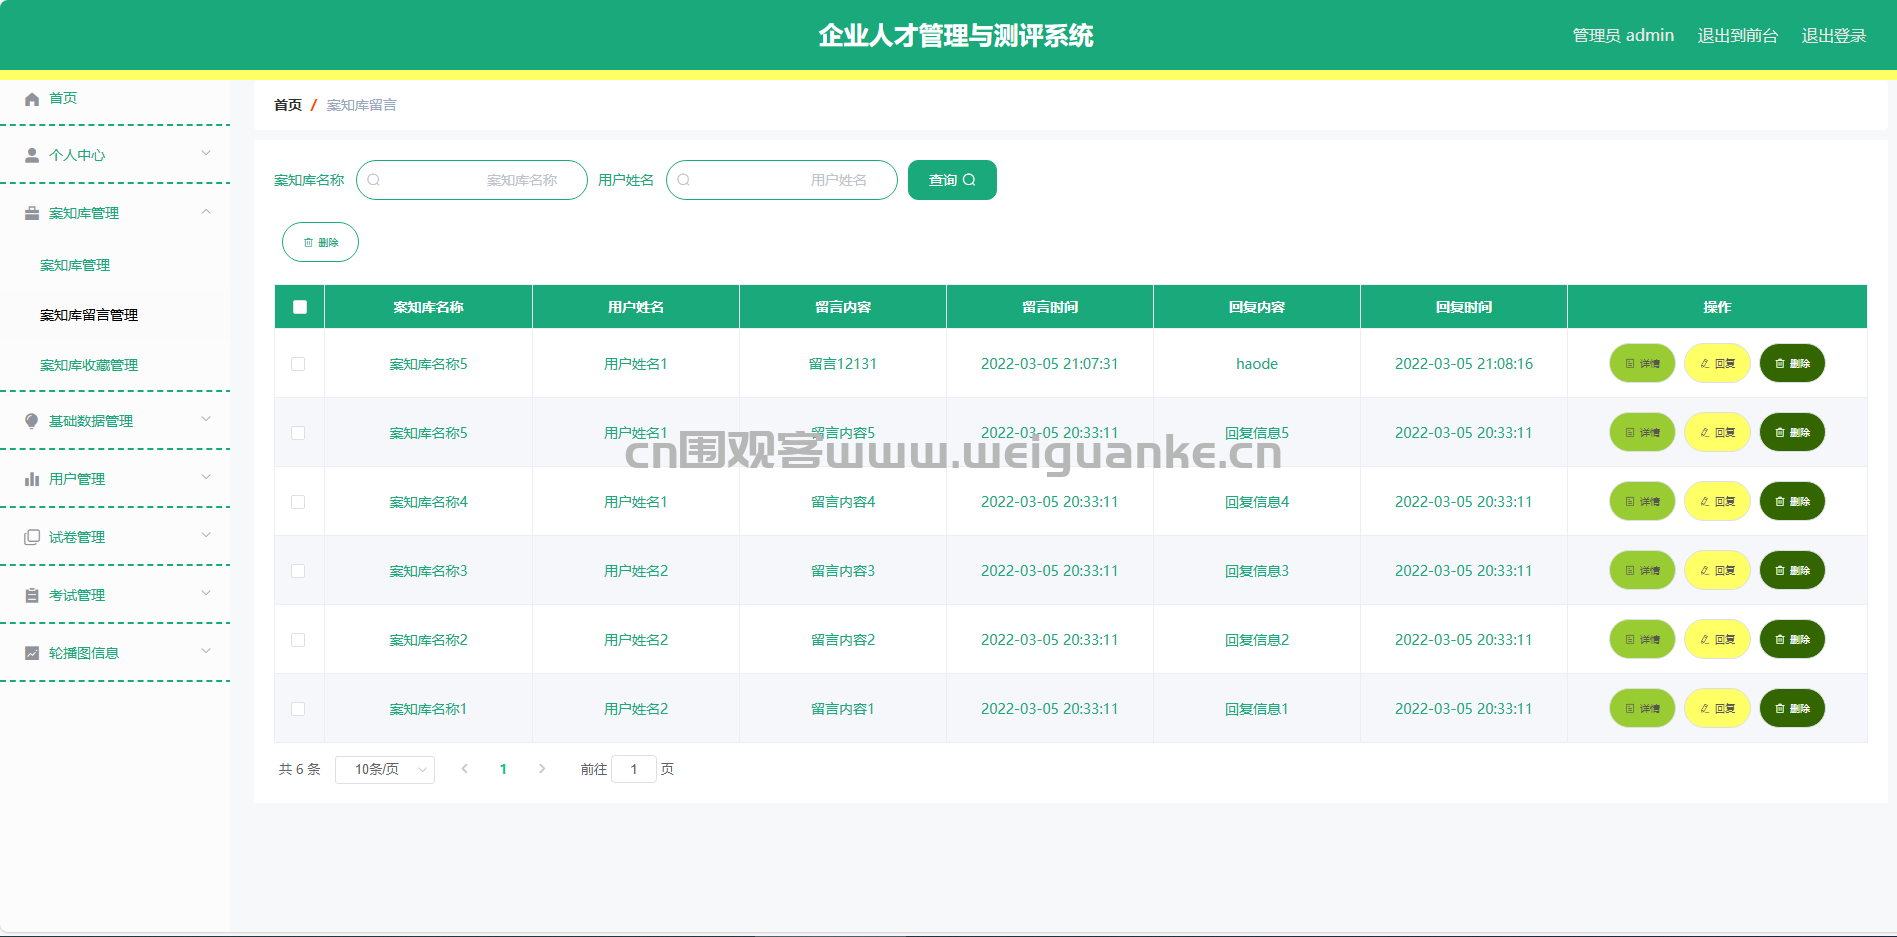This screenshot has width=1897, height=937.
Task: Reply to the 留言内容2 row
Action: pyautogui.click(x=1717, y=639)
